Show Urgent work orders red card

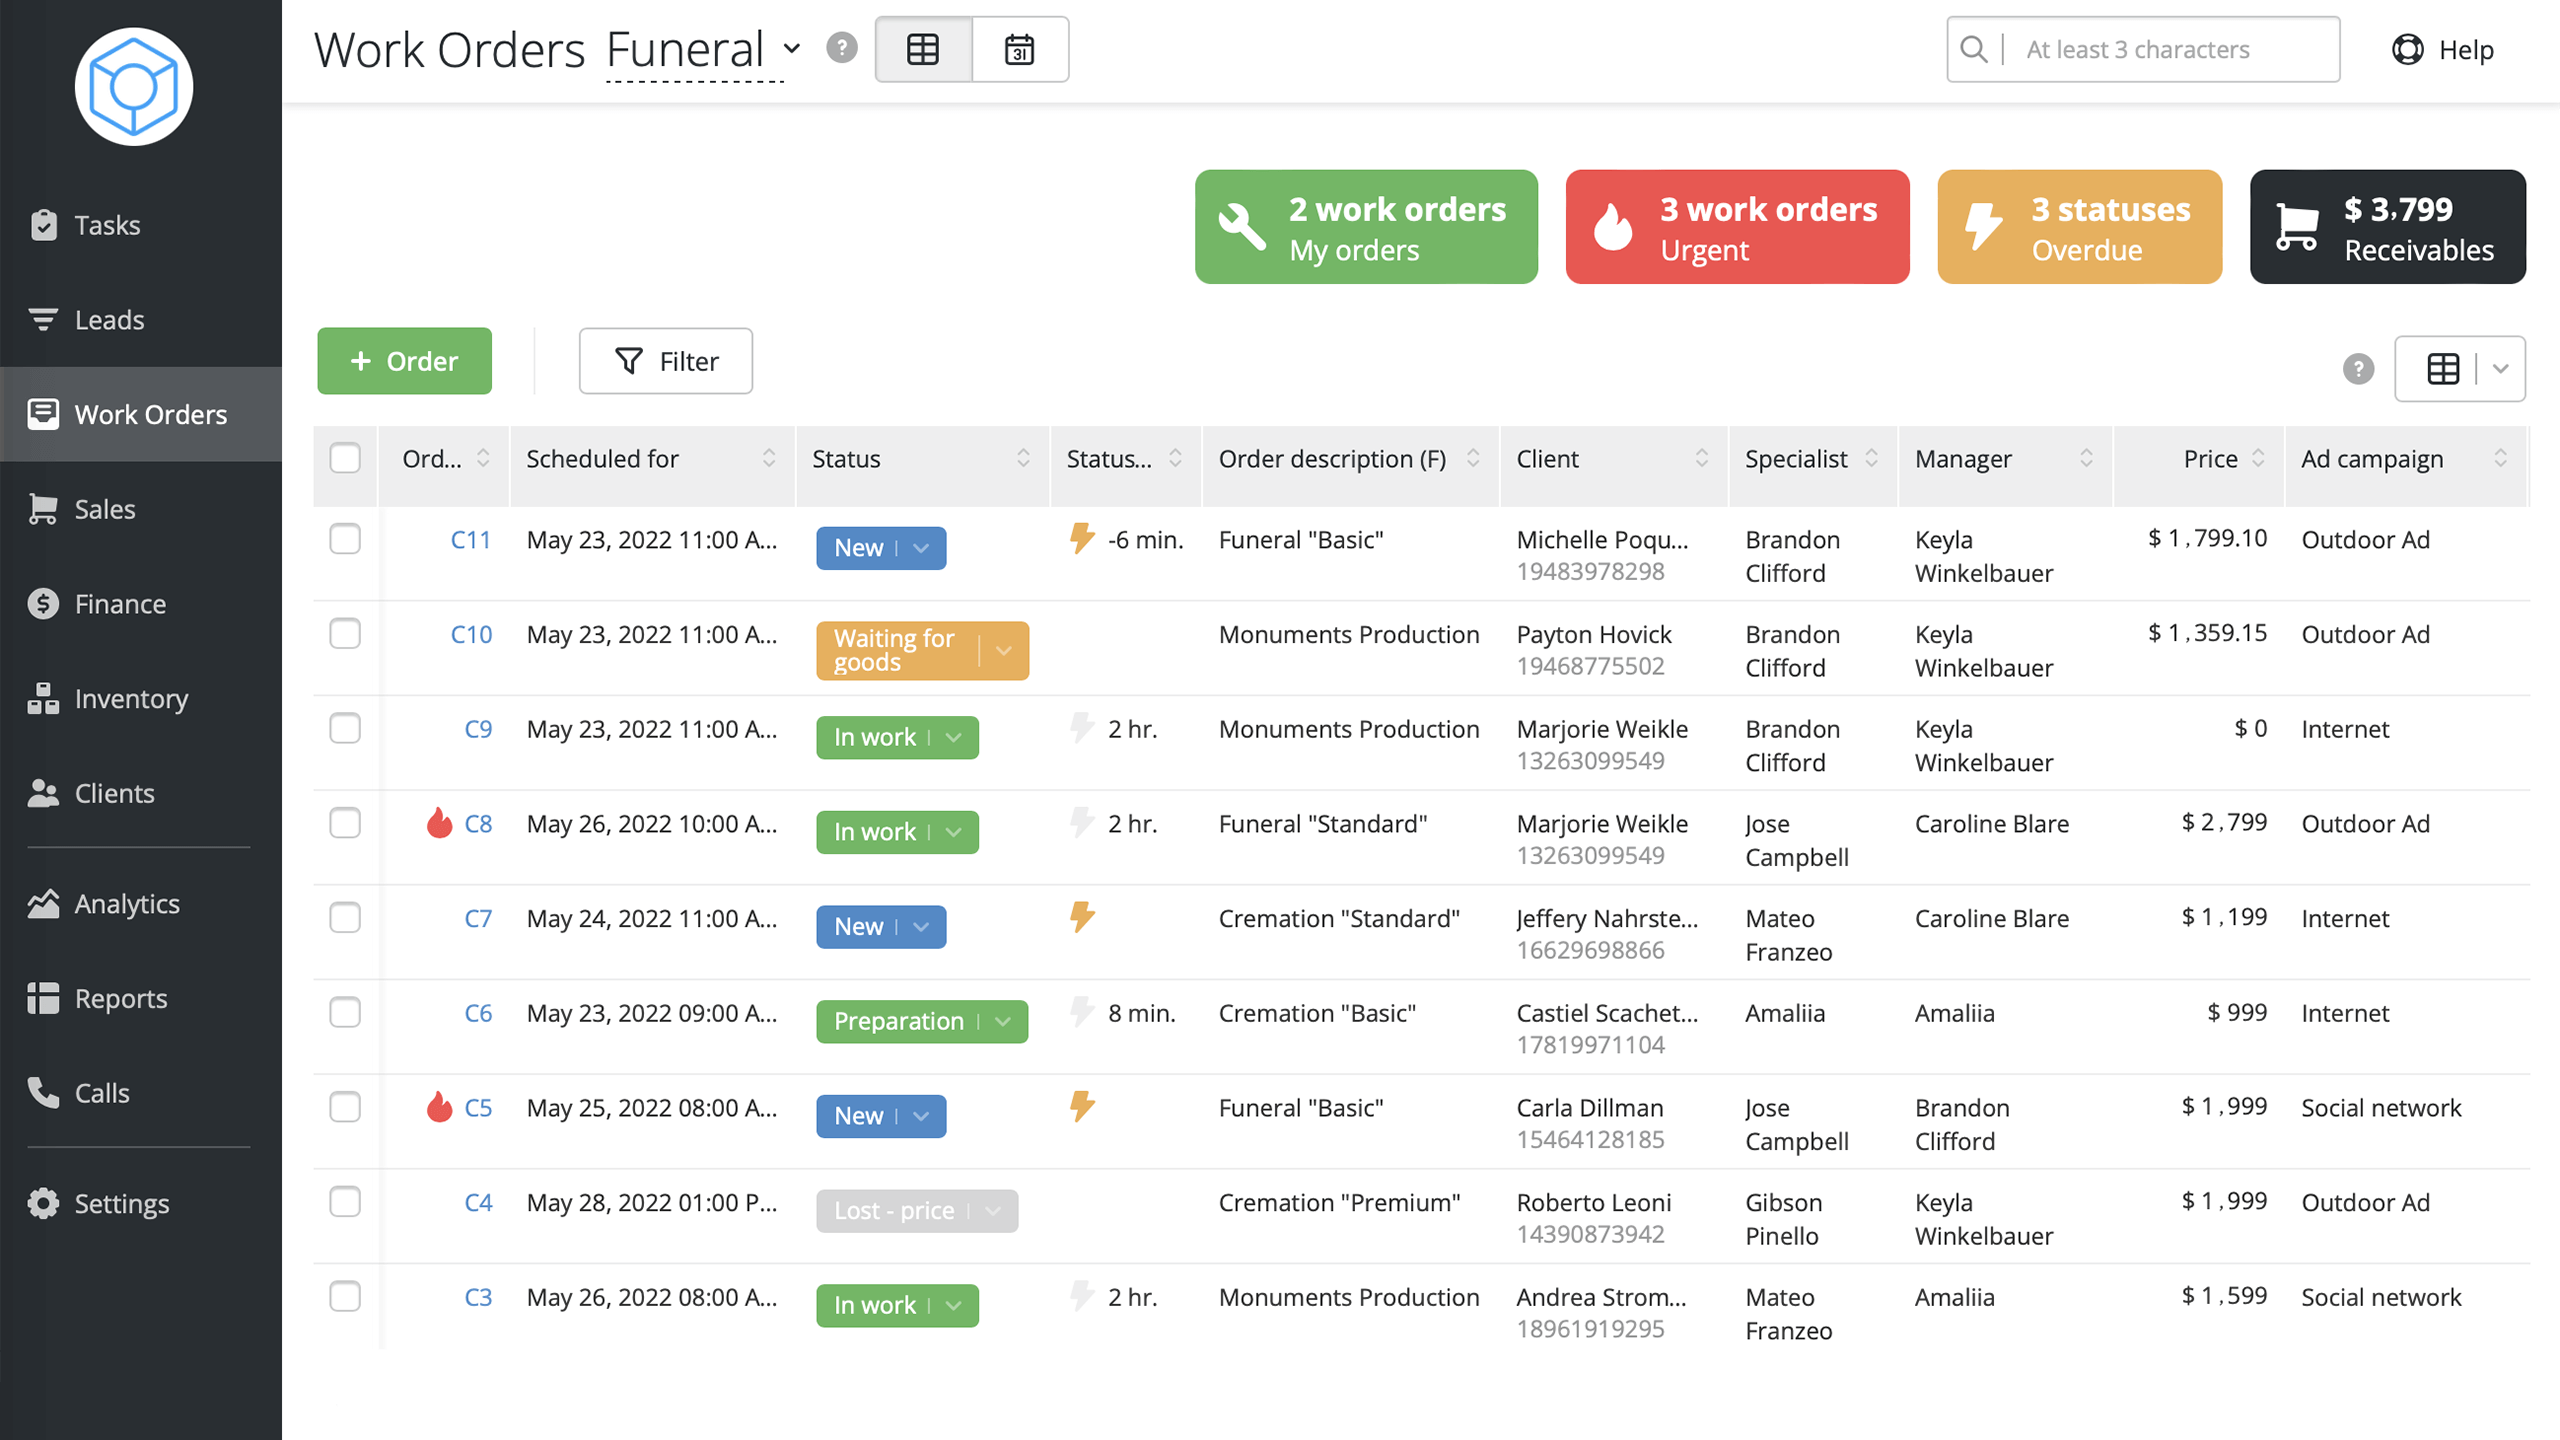(x=1737, y=227)
